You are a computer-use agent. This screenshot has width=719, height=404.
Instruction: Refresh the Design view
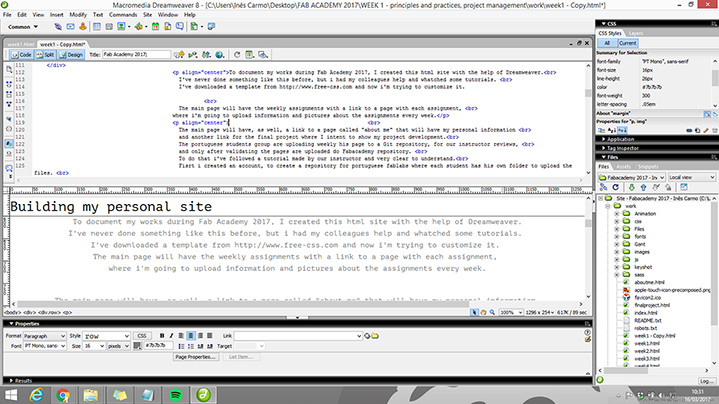(x=237, y=55)
